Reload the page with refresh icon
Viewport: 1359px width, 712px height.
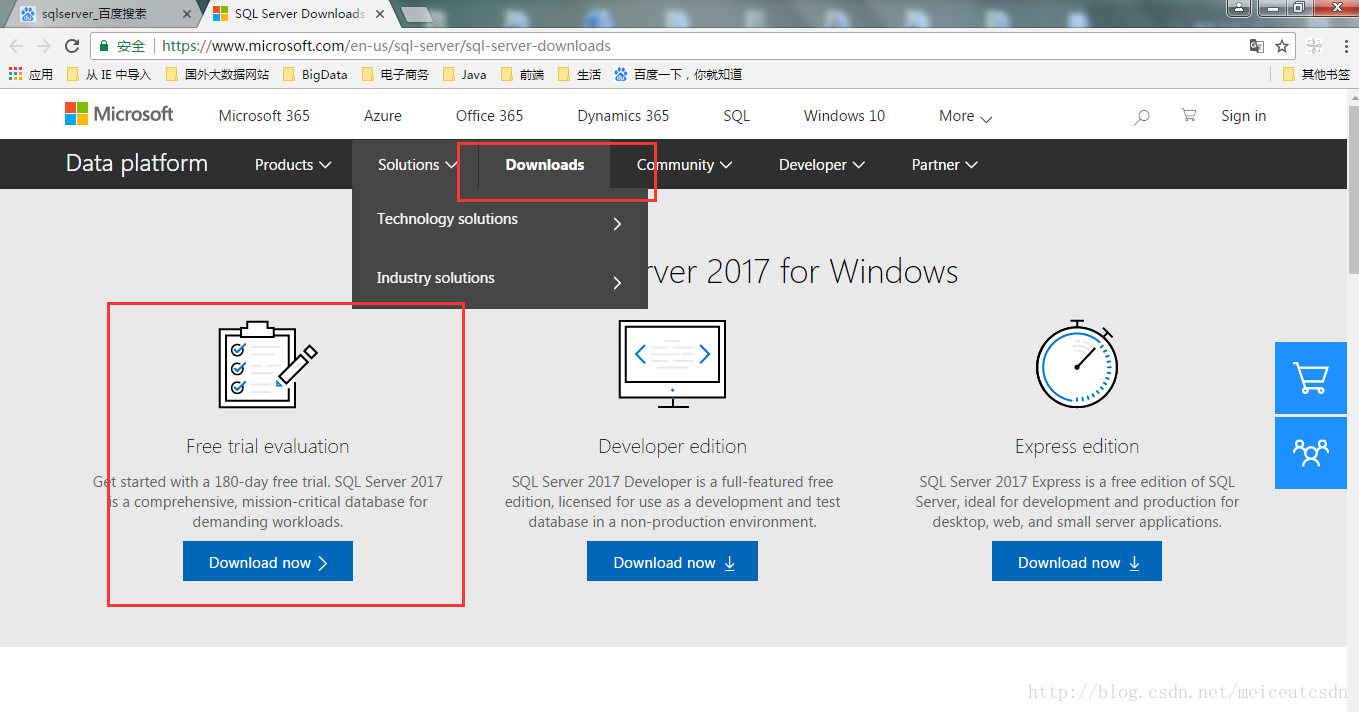click(72, 46)
